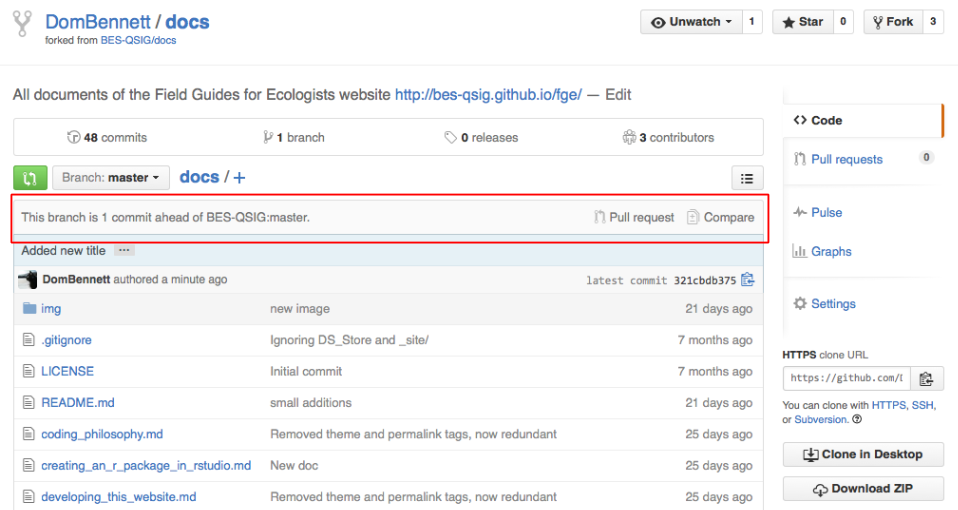Viewport: 958px width, 510px height.
Task: Open developing_this_website.md file
Action: (119, 497)
